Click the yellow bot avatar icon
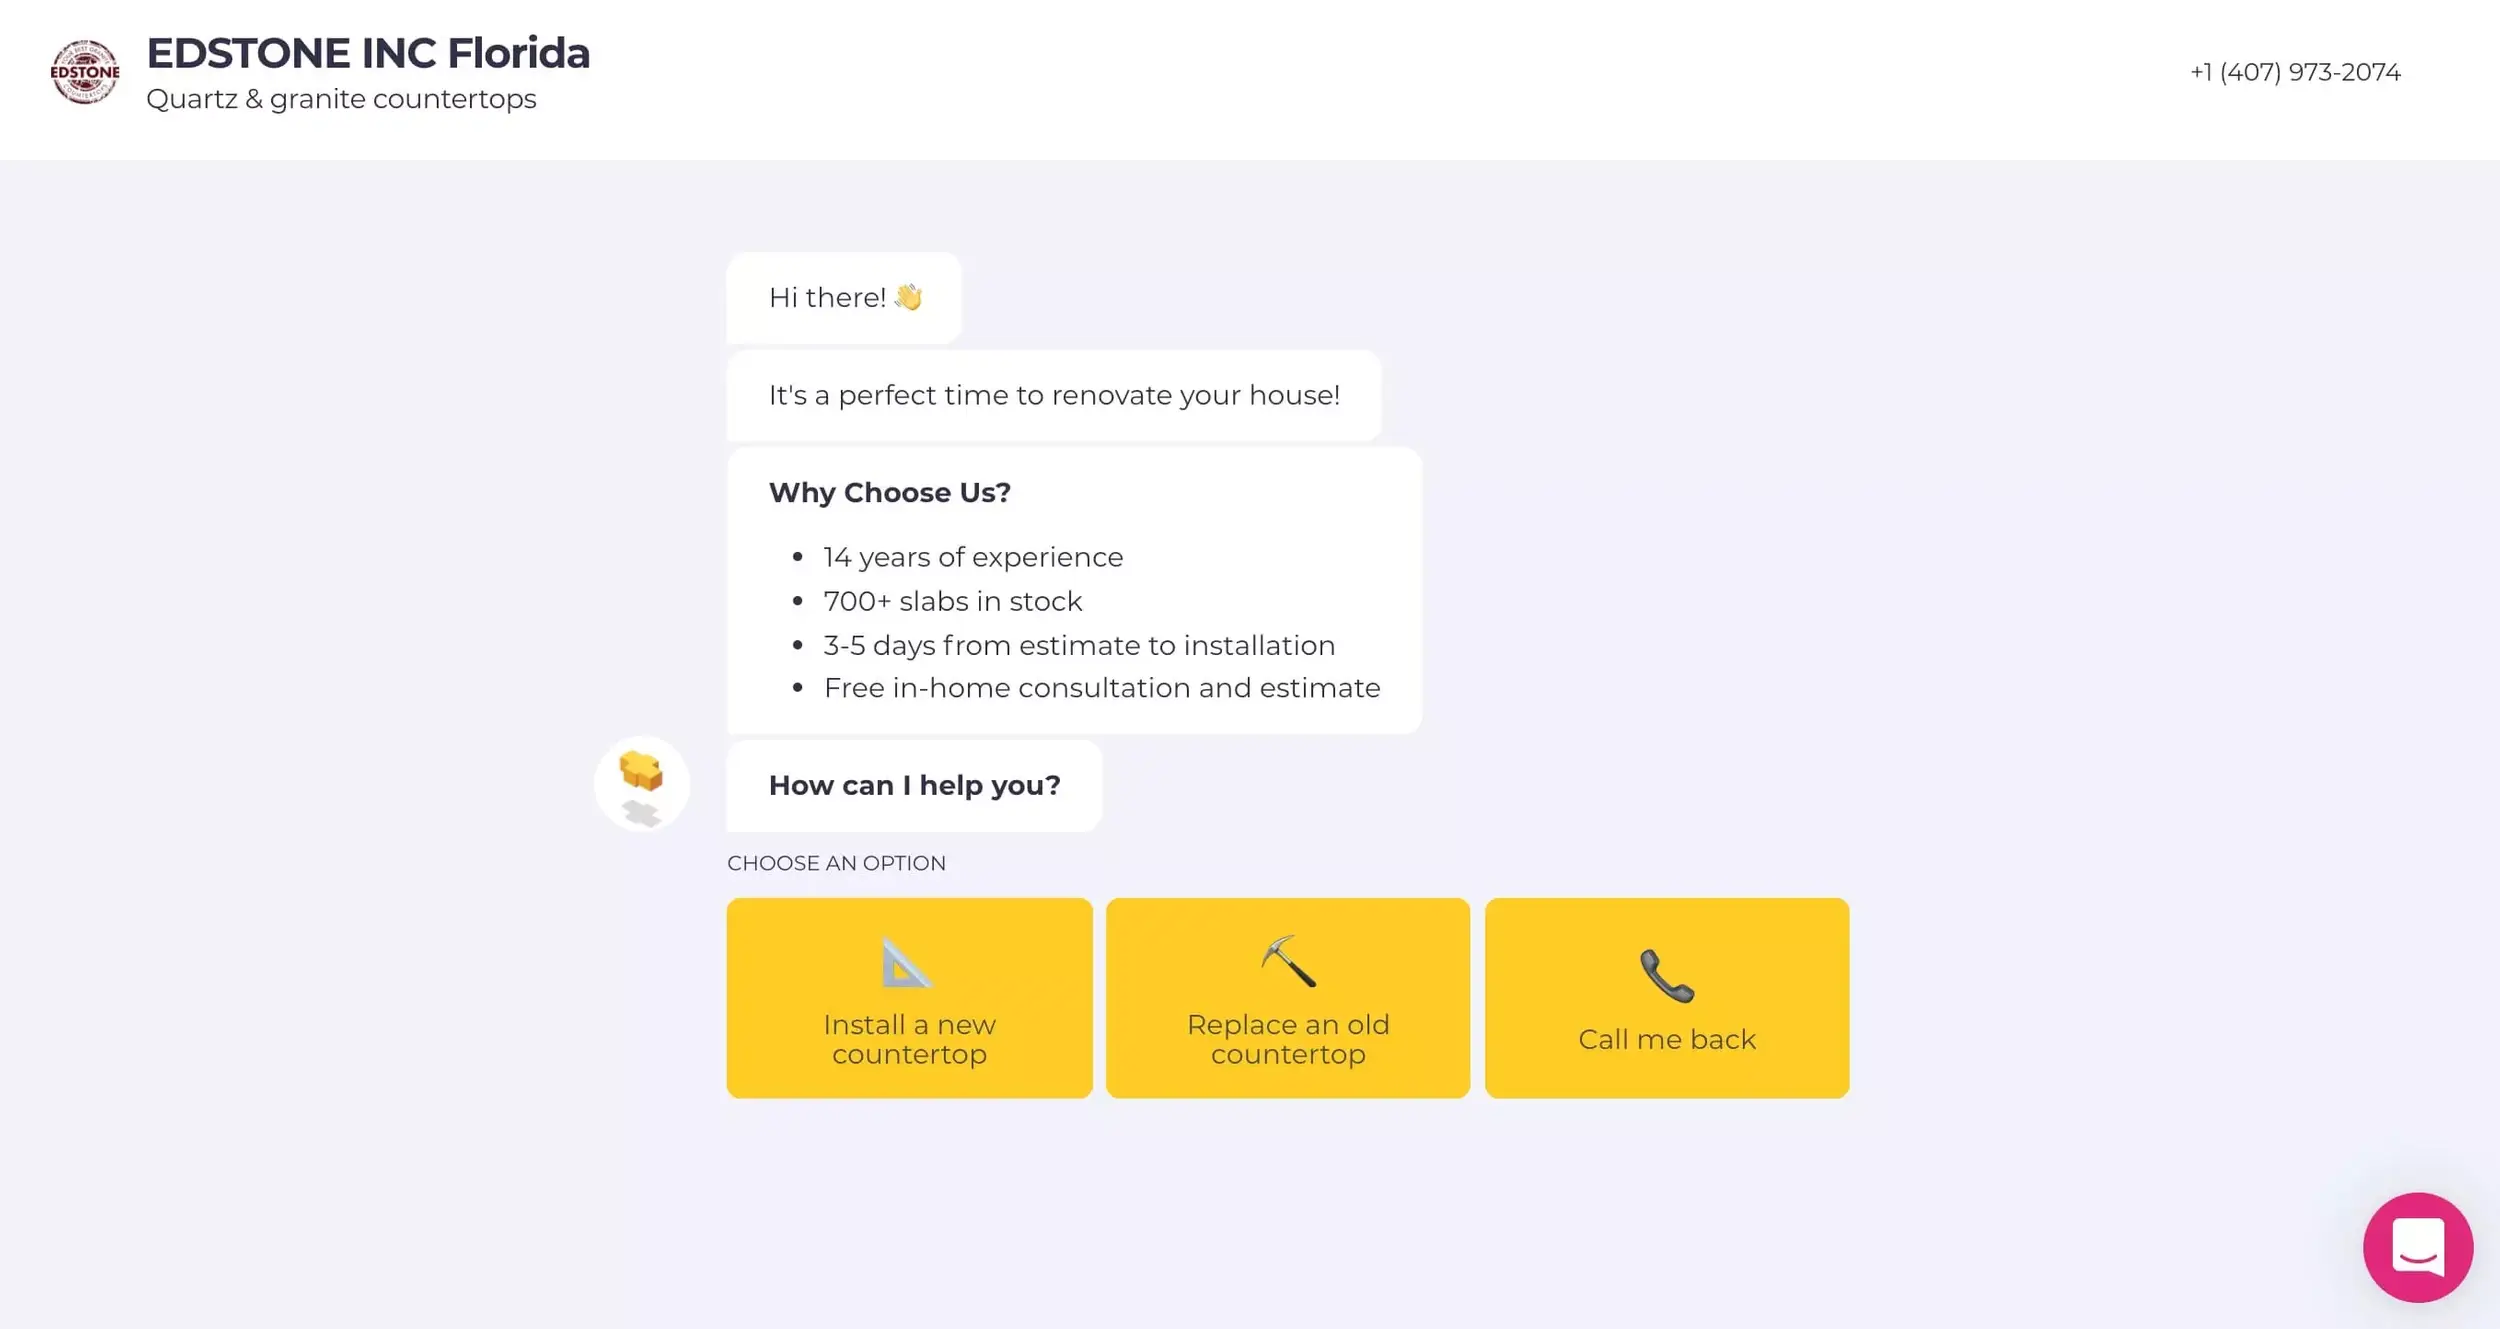 pyautogui.click(x=641, y=783)
